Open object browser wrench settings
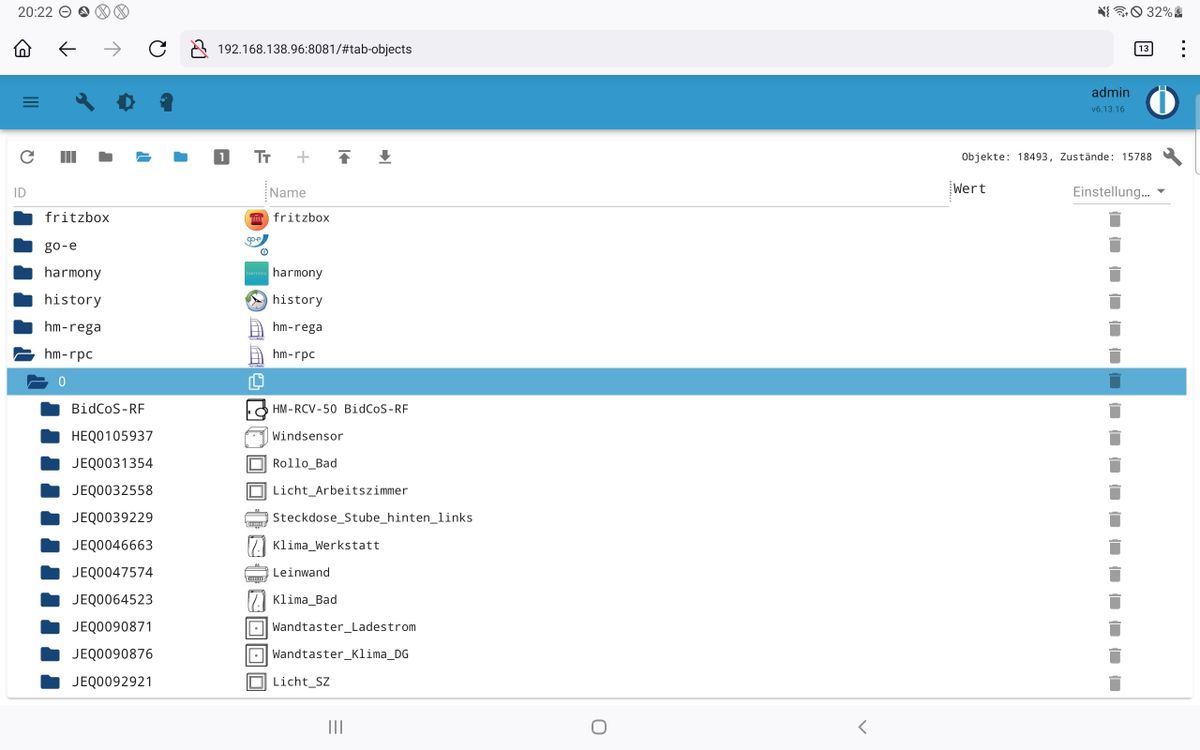The height and width of the screenshot is (750, 1200). [x=1173, y=157]
